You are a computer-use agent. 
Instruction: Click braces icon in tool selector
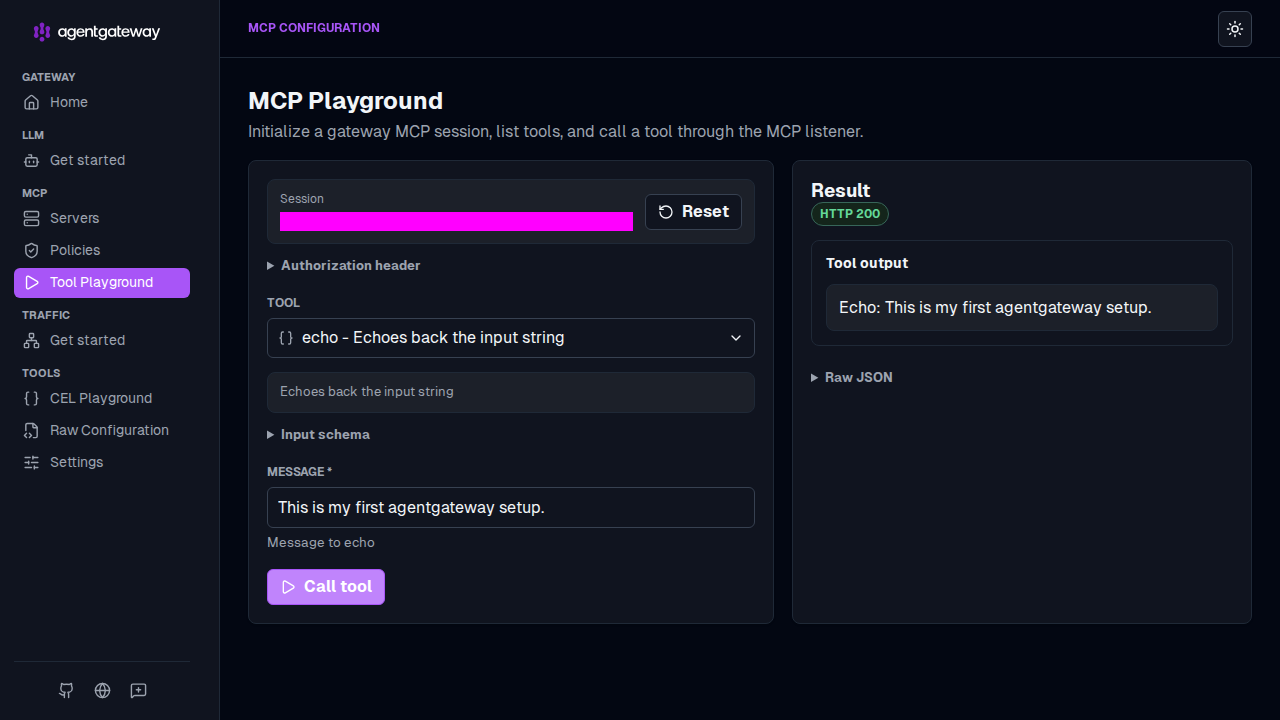(286, 338)
